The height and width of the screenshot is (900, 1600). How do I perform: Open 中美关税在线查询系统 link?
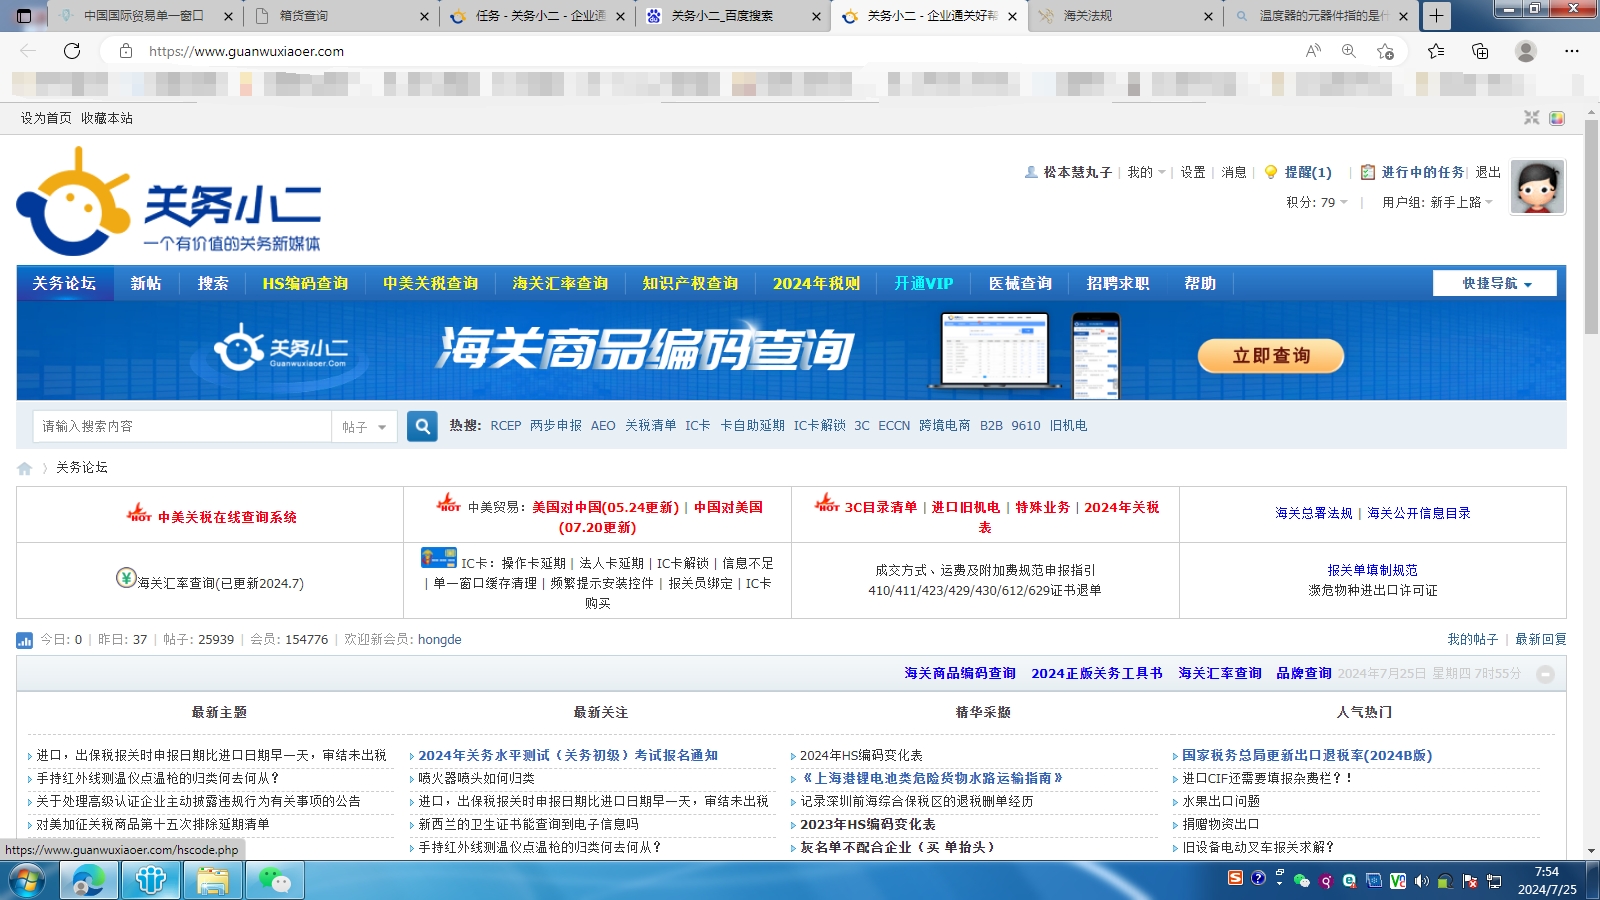pos(227,517)
